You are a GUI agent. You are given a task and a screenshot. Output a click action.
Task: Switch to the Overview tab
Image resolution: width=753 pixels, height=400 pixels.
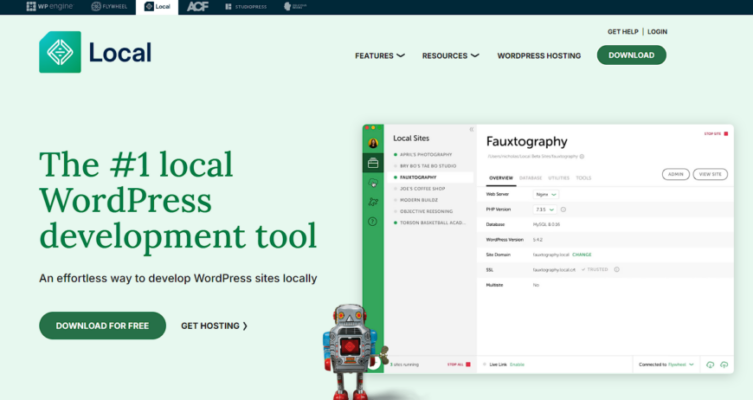(x=501, y=178)
